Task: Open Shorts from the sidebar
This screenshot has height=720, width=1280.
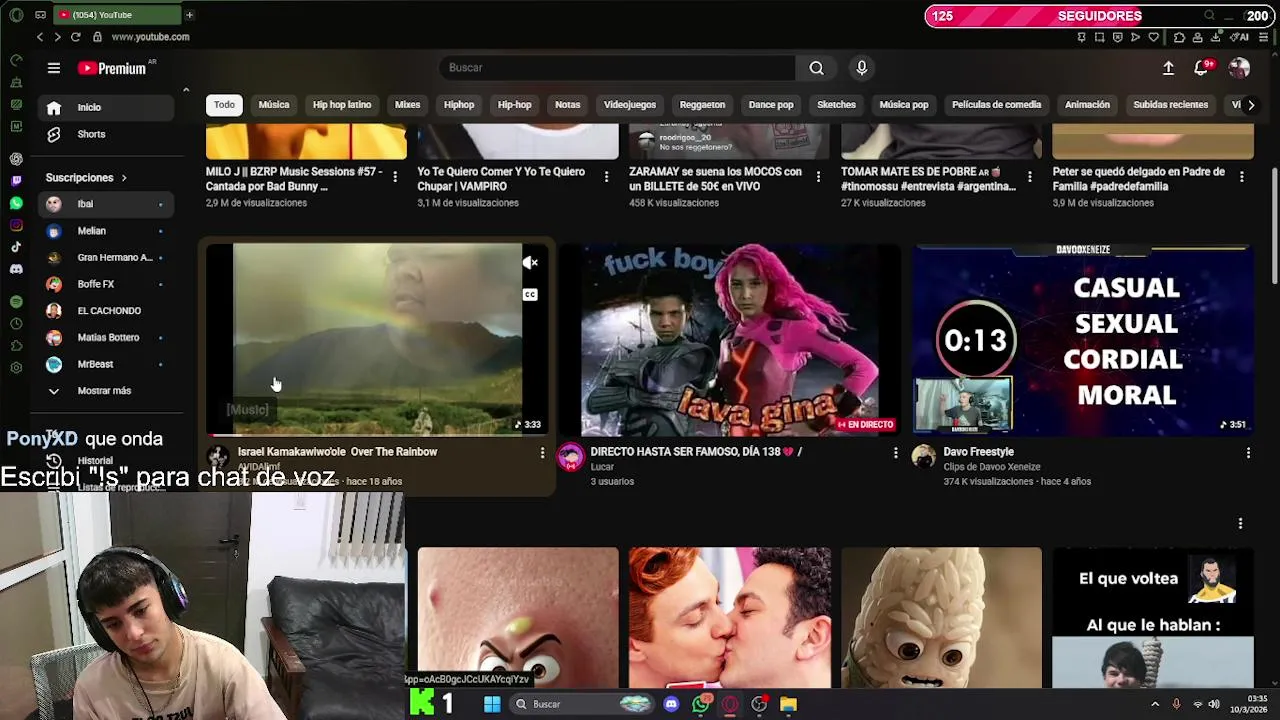Action: (104, 134)
